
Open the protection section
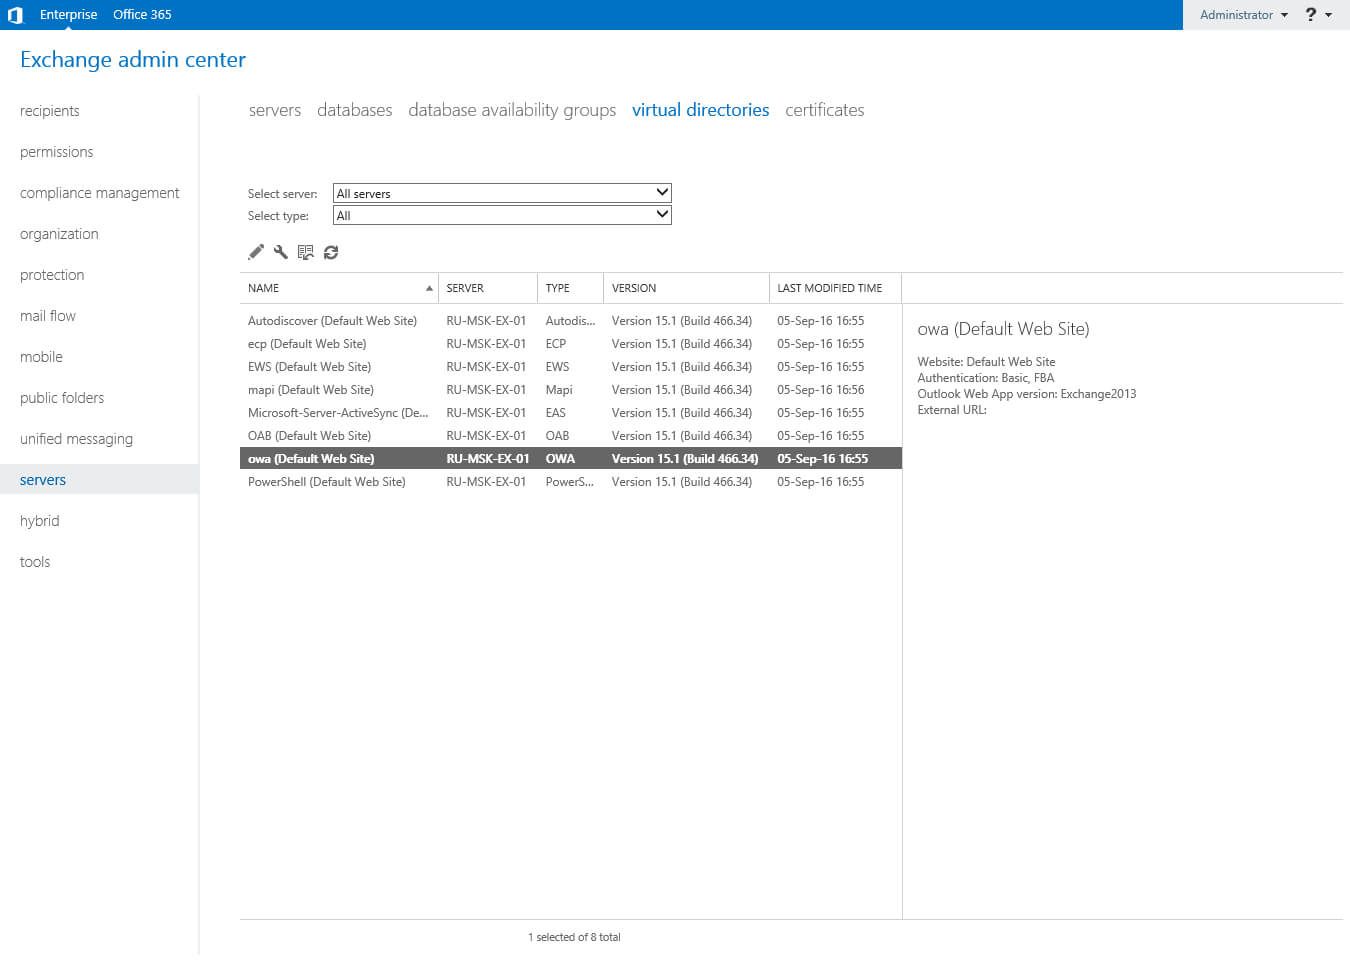(x=52, y=275)
